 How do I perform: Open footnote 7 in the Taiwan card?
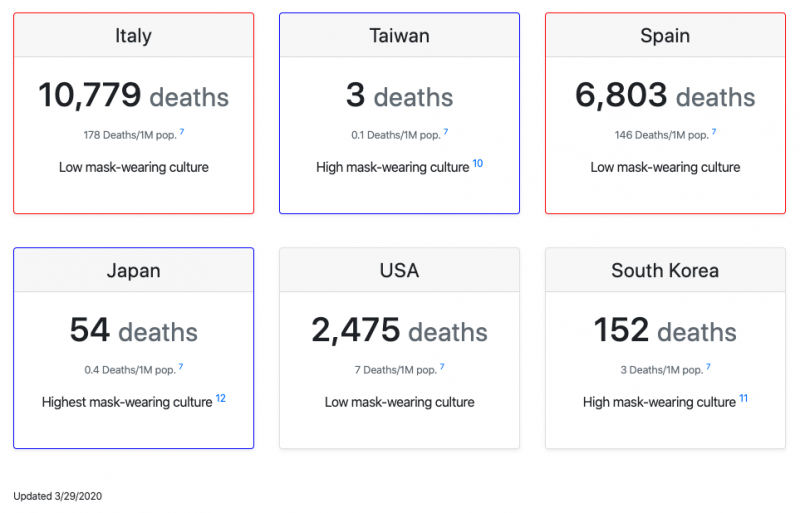point(446,132)
